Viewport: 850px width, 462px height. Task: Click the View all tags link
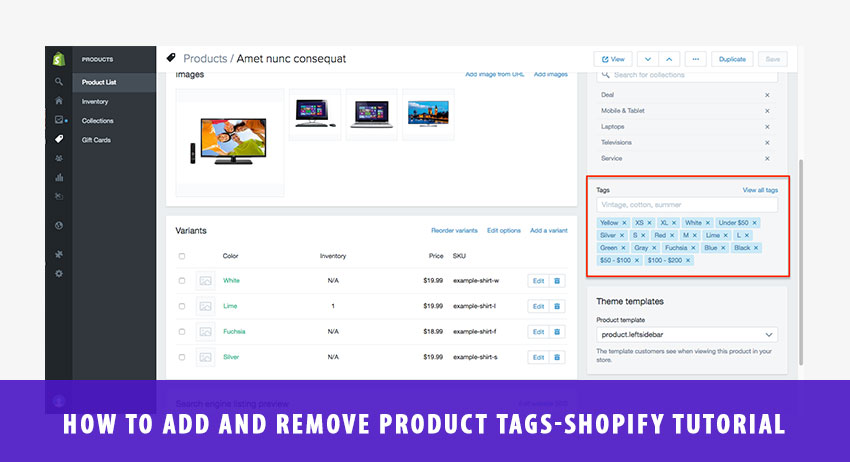[760, 190]
